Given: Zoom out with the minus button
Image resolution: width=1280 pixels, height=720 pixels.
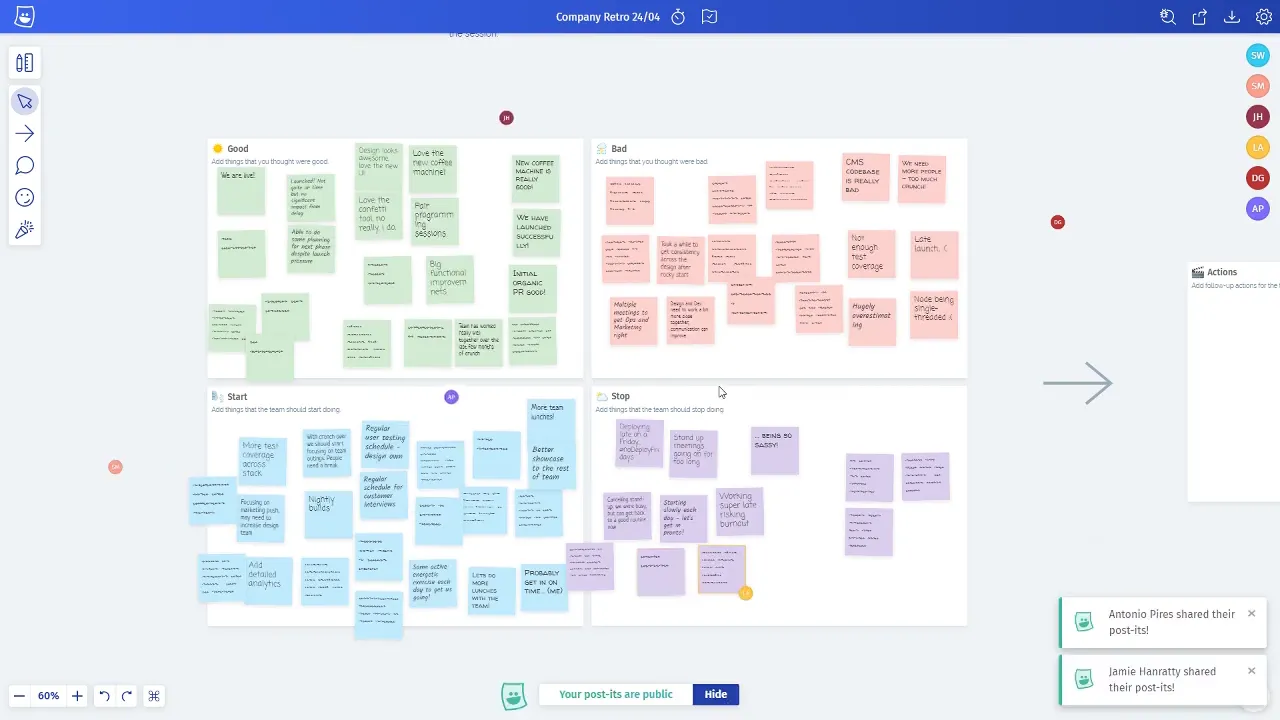Looking at the screenshot, I should pyautogui.click(x=19, y=696).
